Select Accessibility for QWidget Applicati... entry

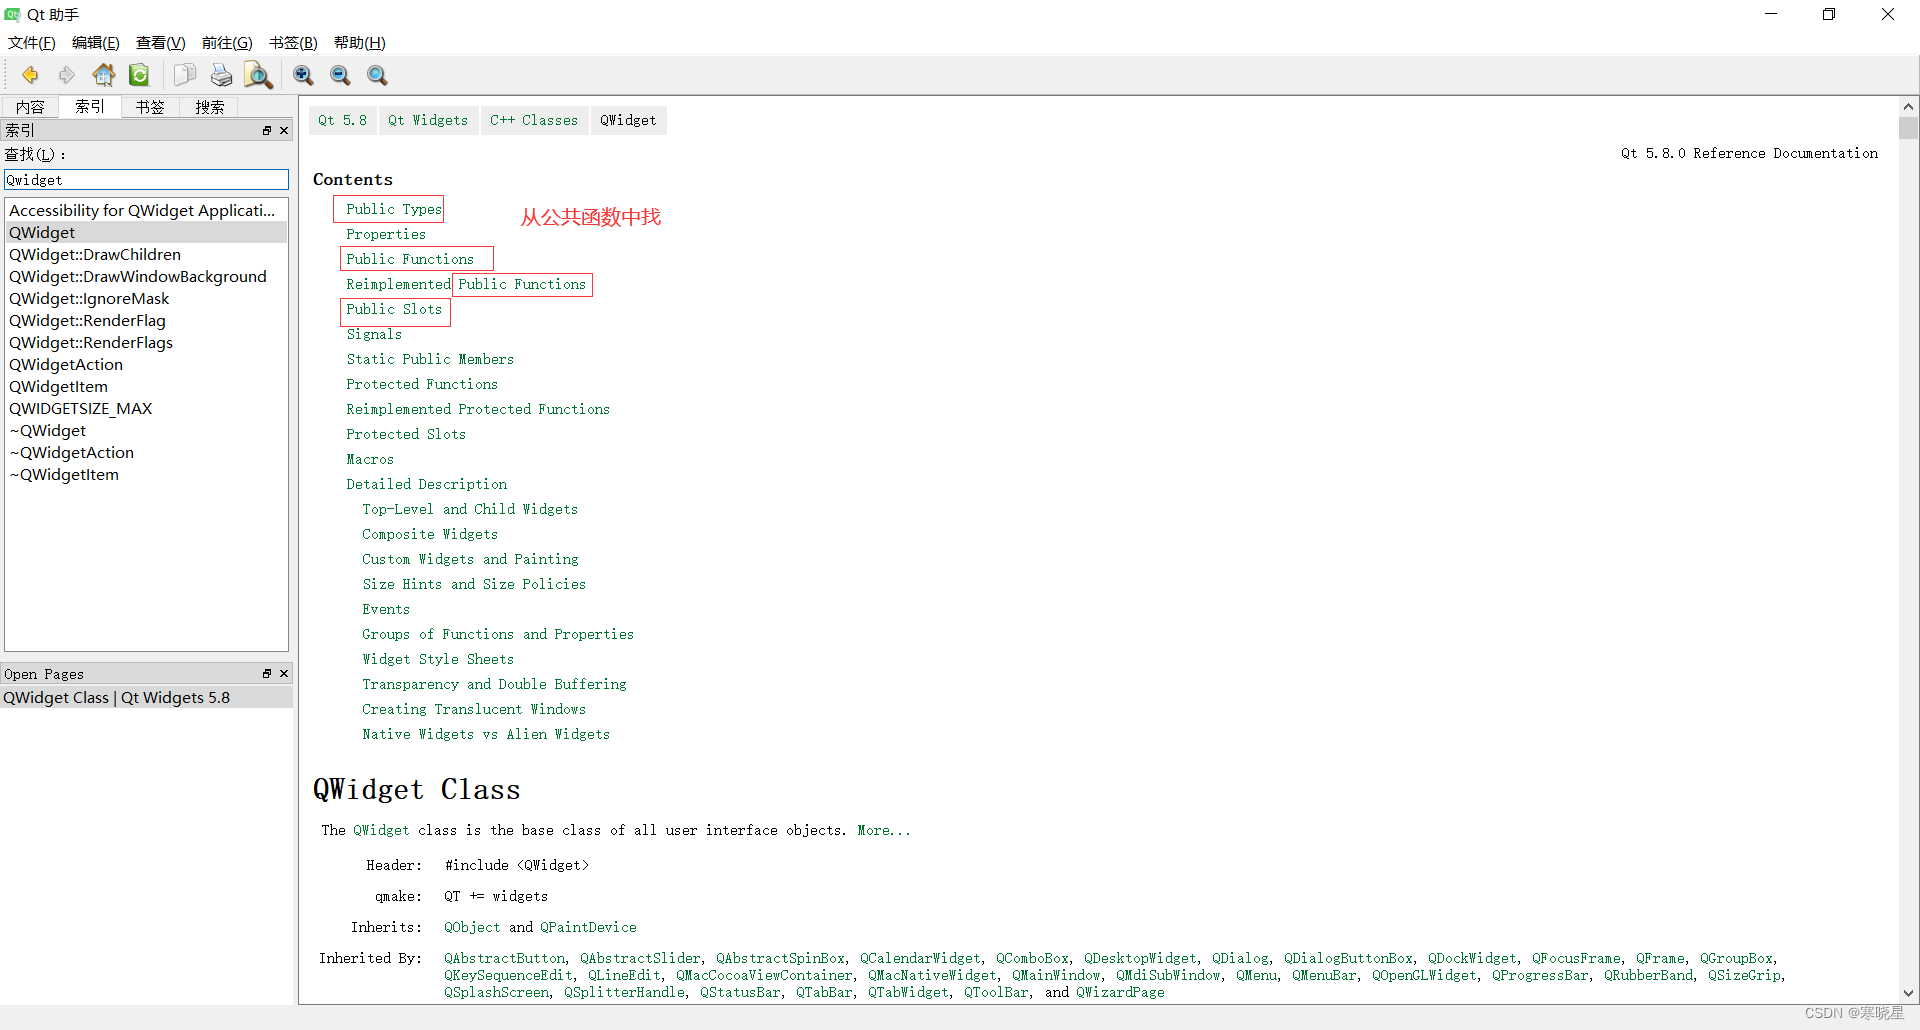coord(146,211)
